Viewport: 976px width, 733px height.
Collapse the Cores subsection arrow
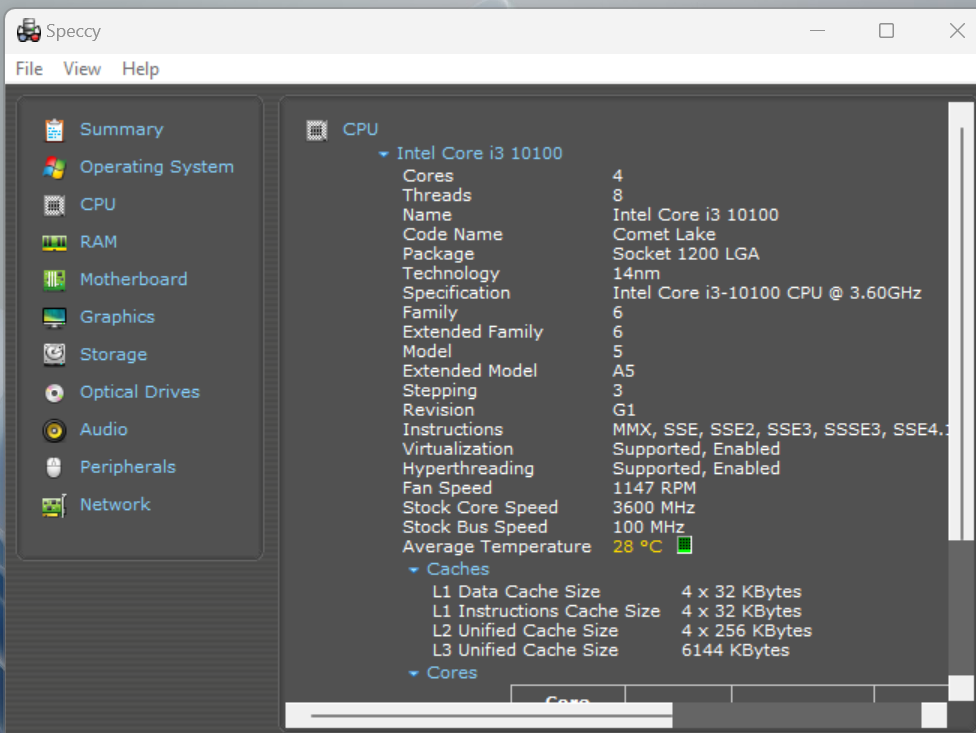tap(413, 673)
